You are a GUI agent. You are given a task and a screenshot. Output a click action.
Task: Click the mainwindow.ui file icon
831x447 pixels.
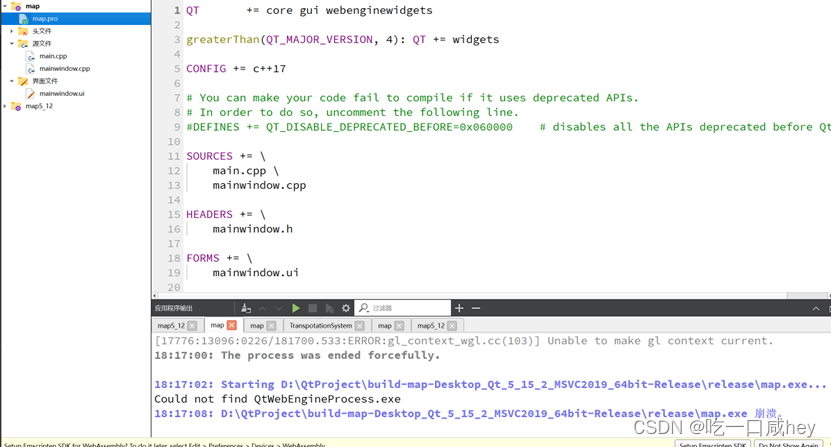coord(31,94)
